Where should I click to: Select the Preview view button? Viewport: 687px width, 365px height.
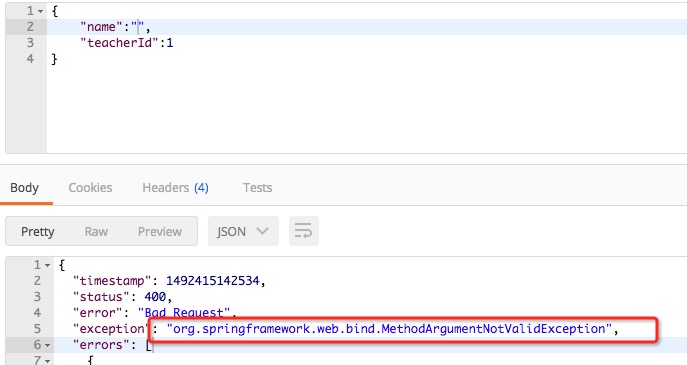(x=160, y=231)
